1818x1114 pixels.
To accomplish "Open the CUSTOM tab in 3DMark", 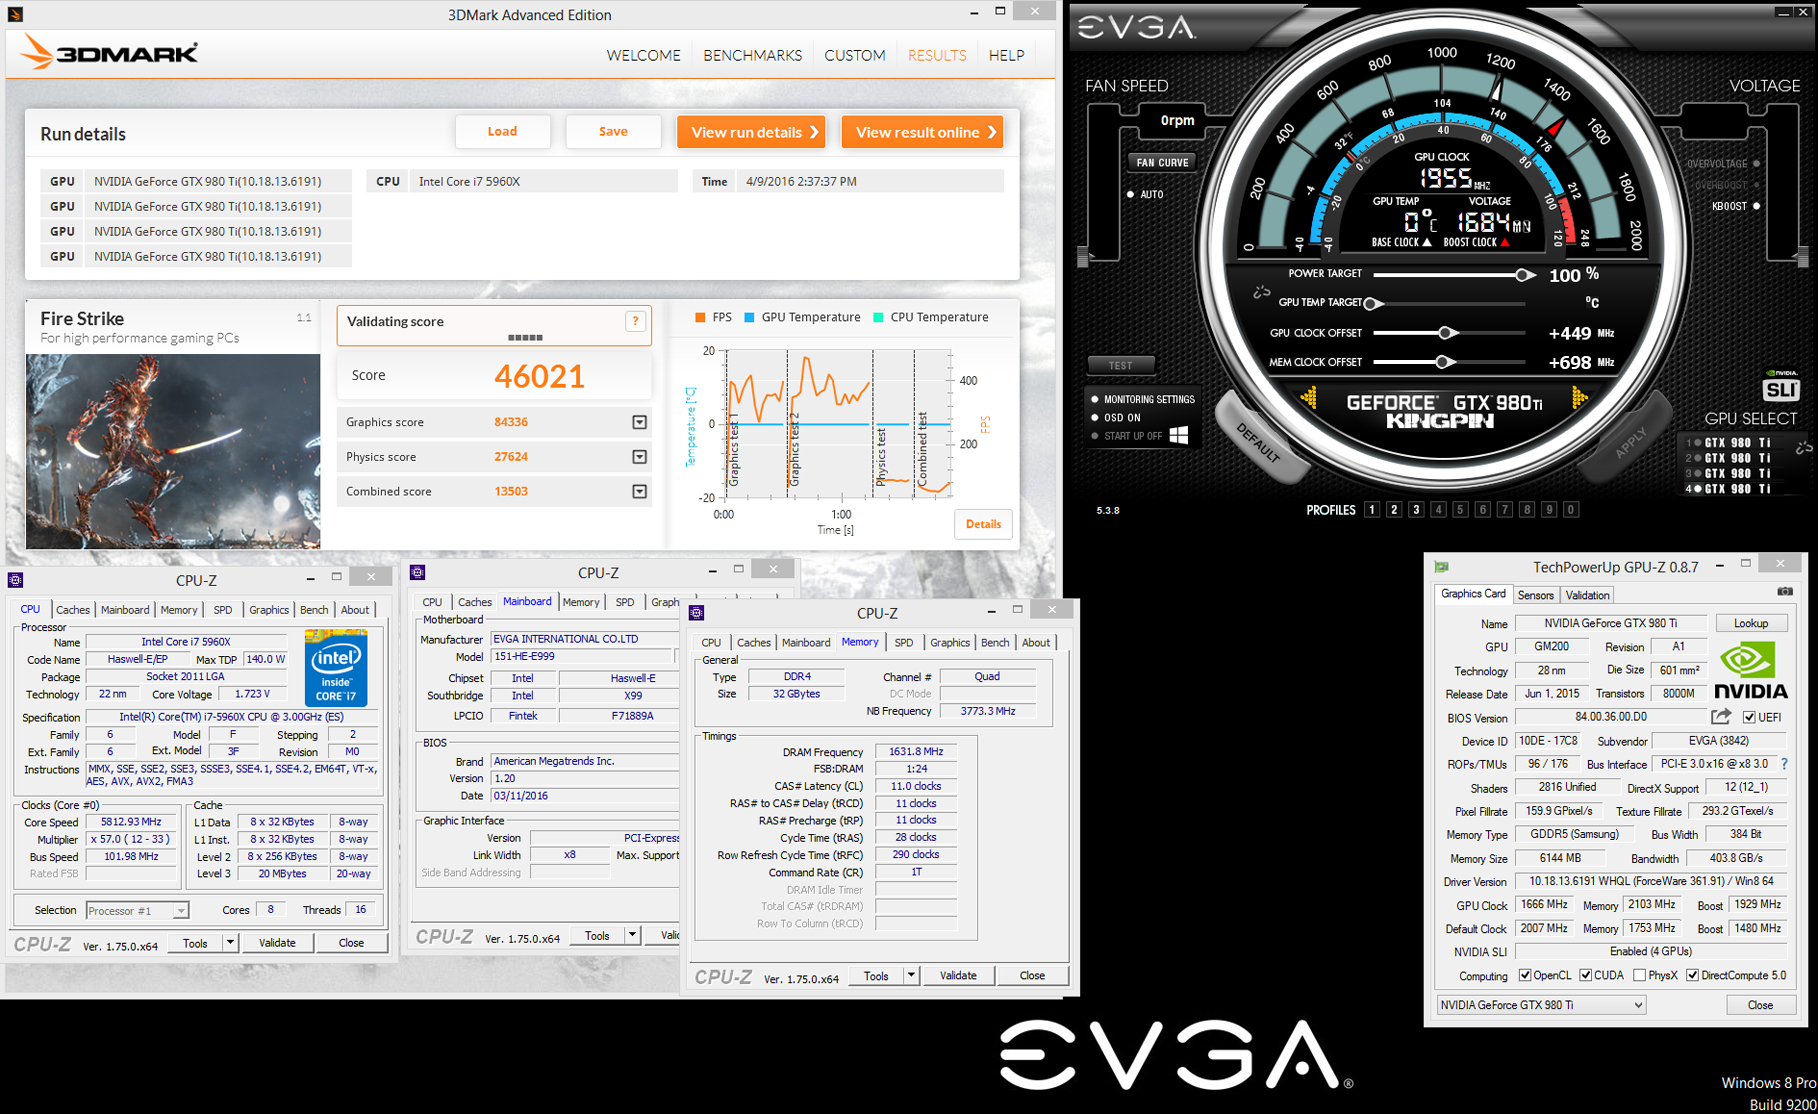I will [x=854, y=55].
